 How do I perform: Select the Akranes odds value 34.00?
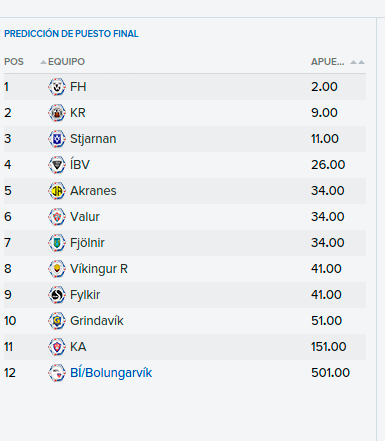point(328,191)
